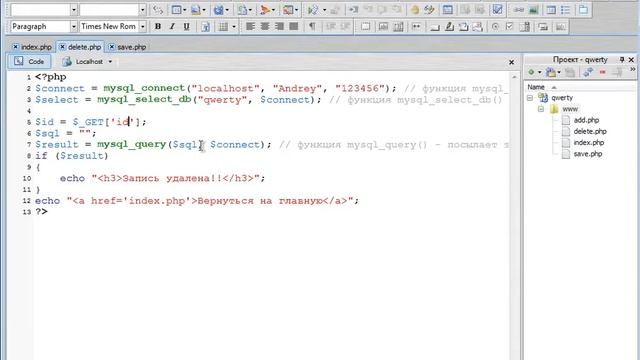Click the project folder icon with dropdown
The image size is (640, 360).
[551, 72]
